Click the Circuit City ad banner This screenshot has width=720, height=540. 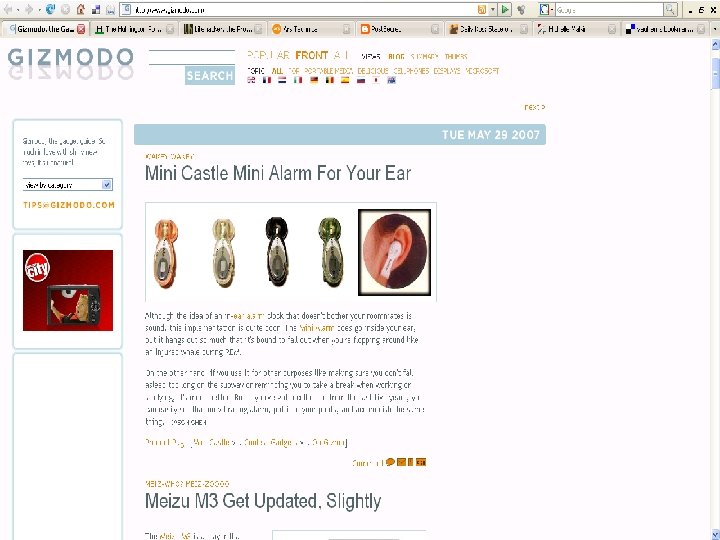[x=68, y=290]
